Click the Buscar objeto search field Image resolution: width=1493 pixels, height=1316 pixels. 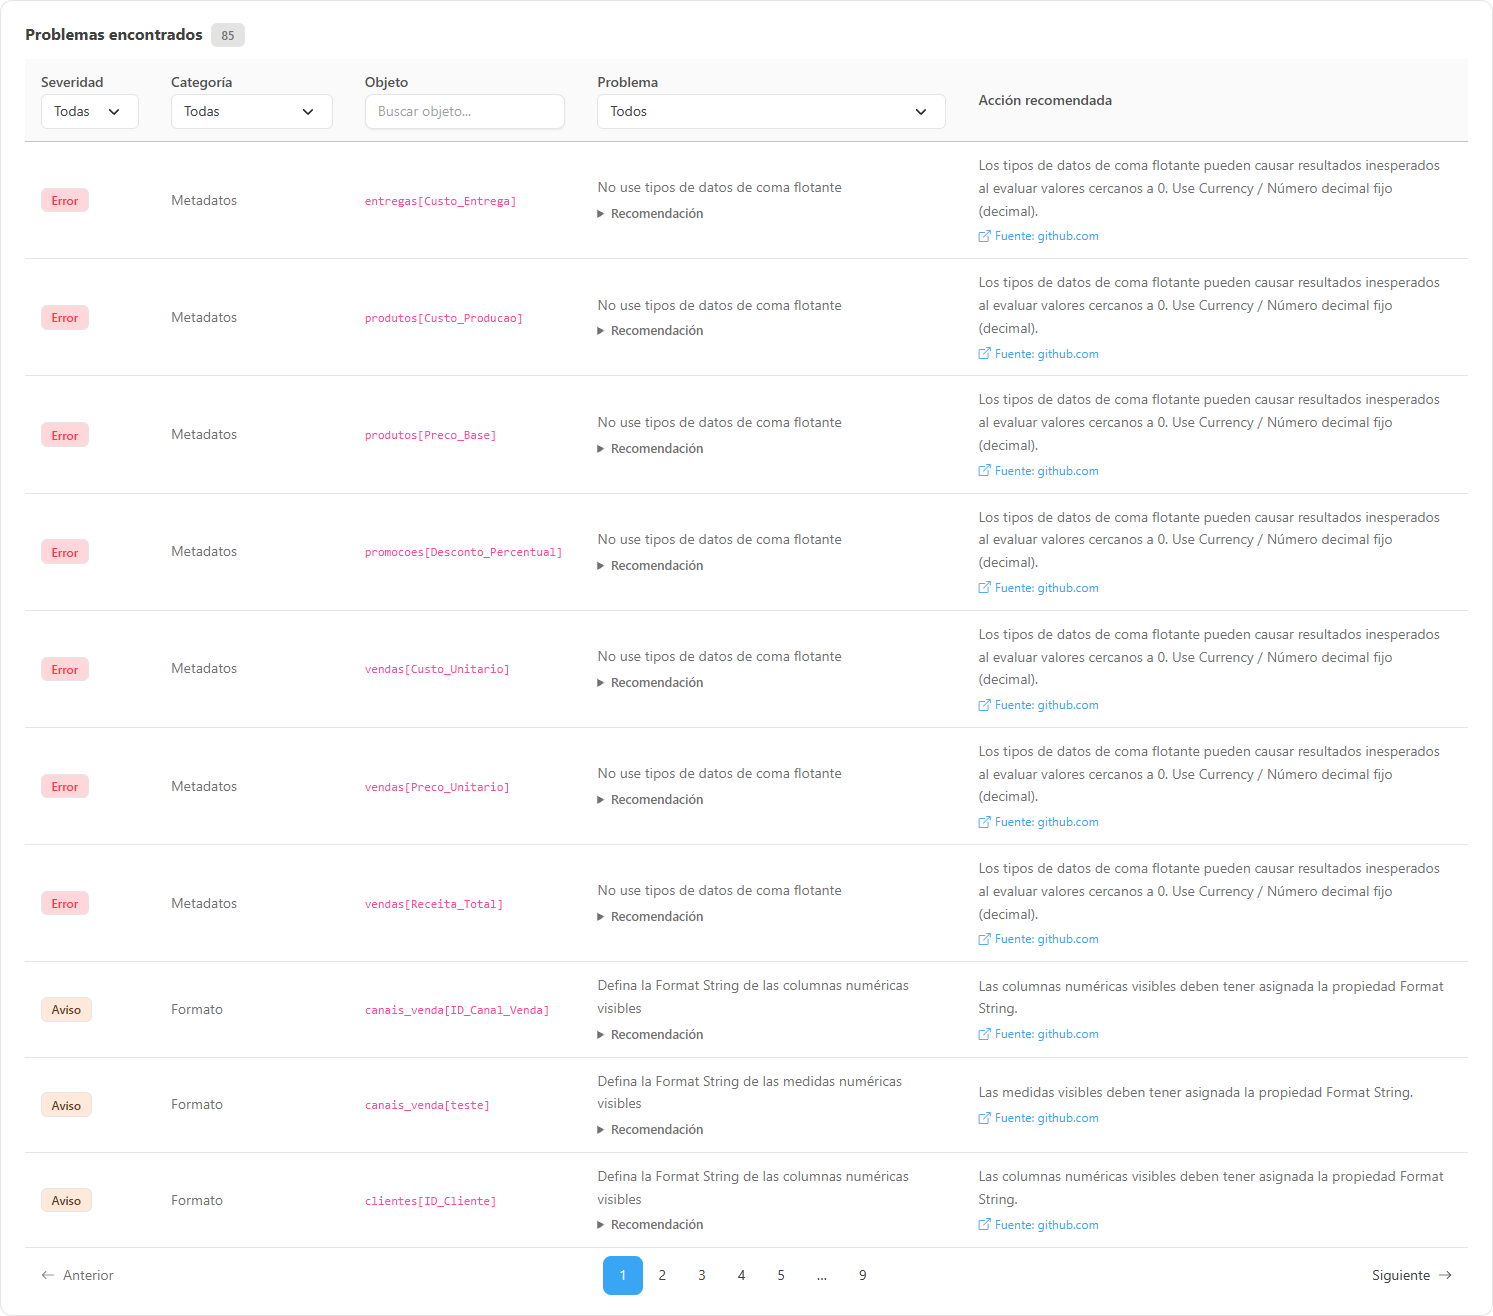pos(465,111)
